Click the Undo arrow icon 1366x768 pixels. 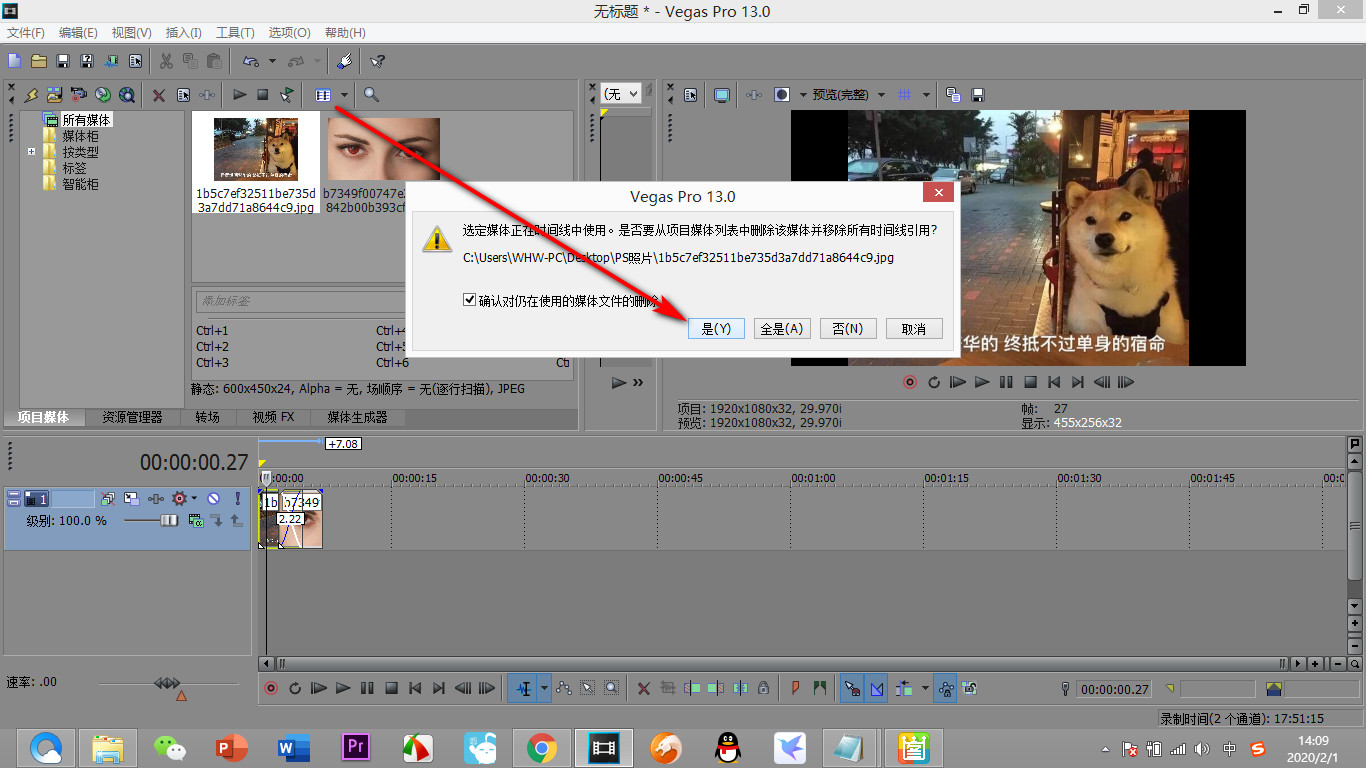coord(250,61)
